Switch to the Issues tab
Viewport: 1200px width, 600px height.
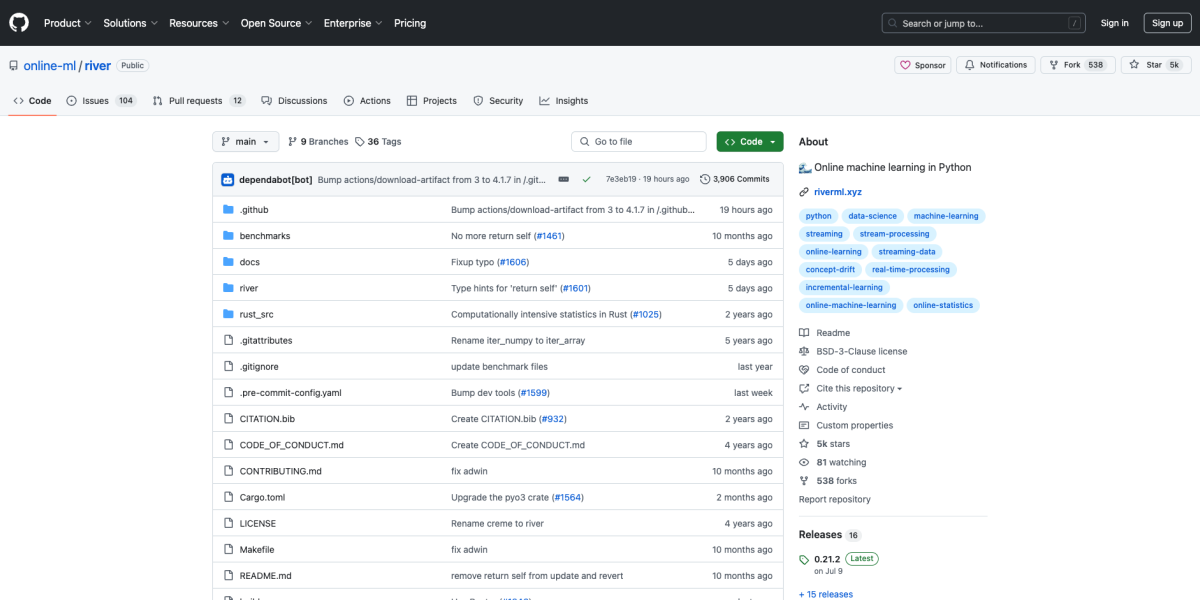pos(102,101)
